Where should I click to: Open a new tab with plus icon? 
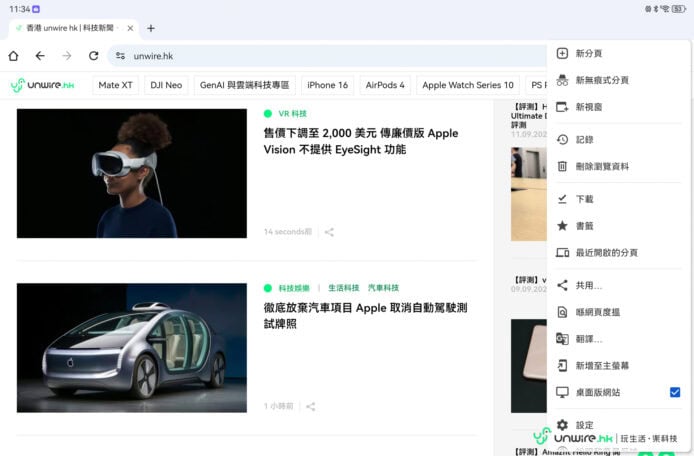pos(151,28)
